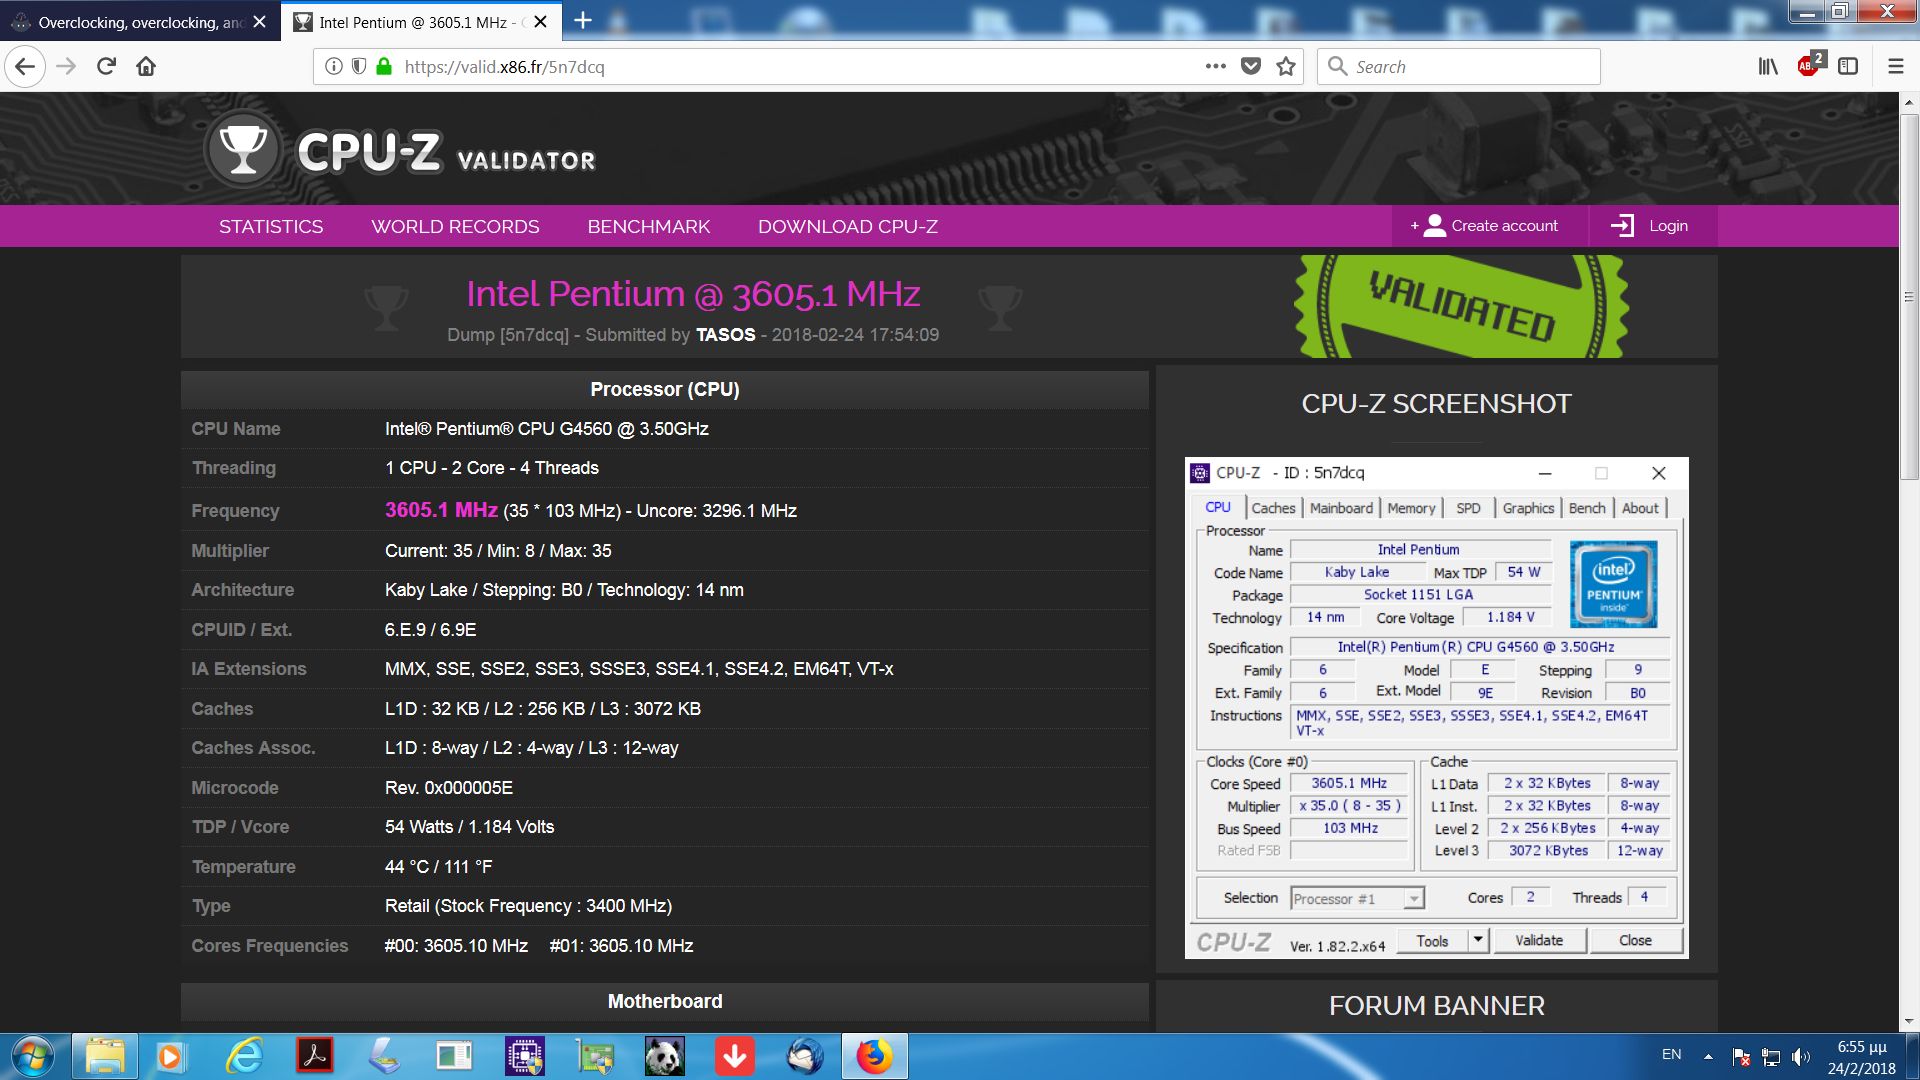Open a new browser tab with plus button

point(583,21)
